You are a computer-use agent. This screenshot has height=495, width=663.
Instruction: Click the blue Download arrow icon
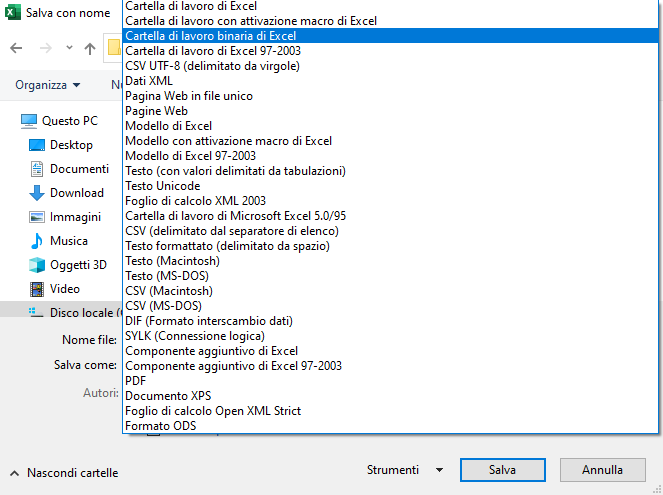[37, 193]
